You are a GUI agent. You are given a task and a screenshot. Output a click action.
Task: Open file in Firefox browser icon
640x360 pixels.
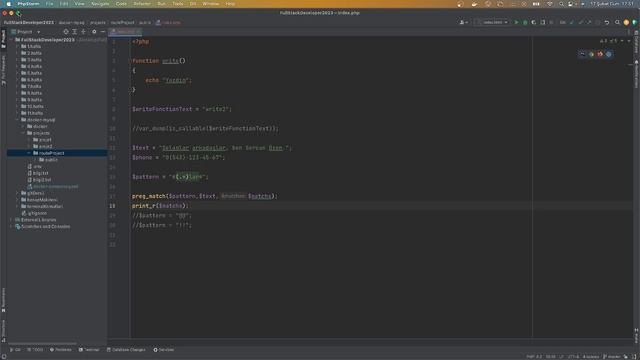(x=600, y=54)
